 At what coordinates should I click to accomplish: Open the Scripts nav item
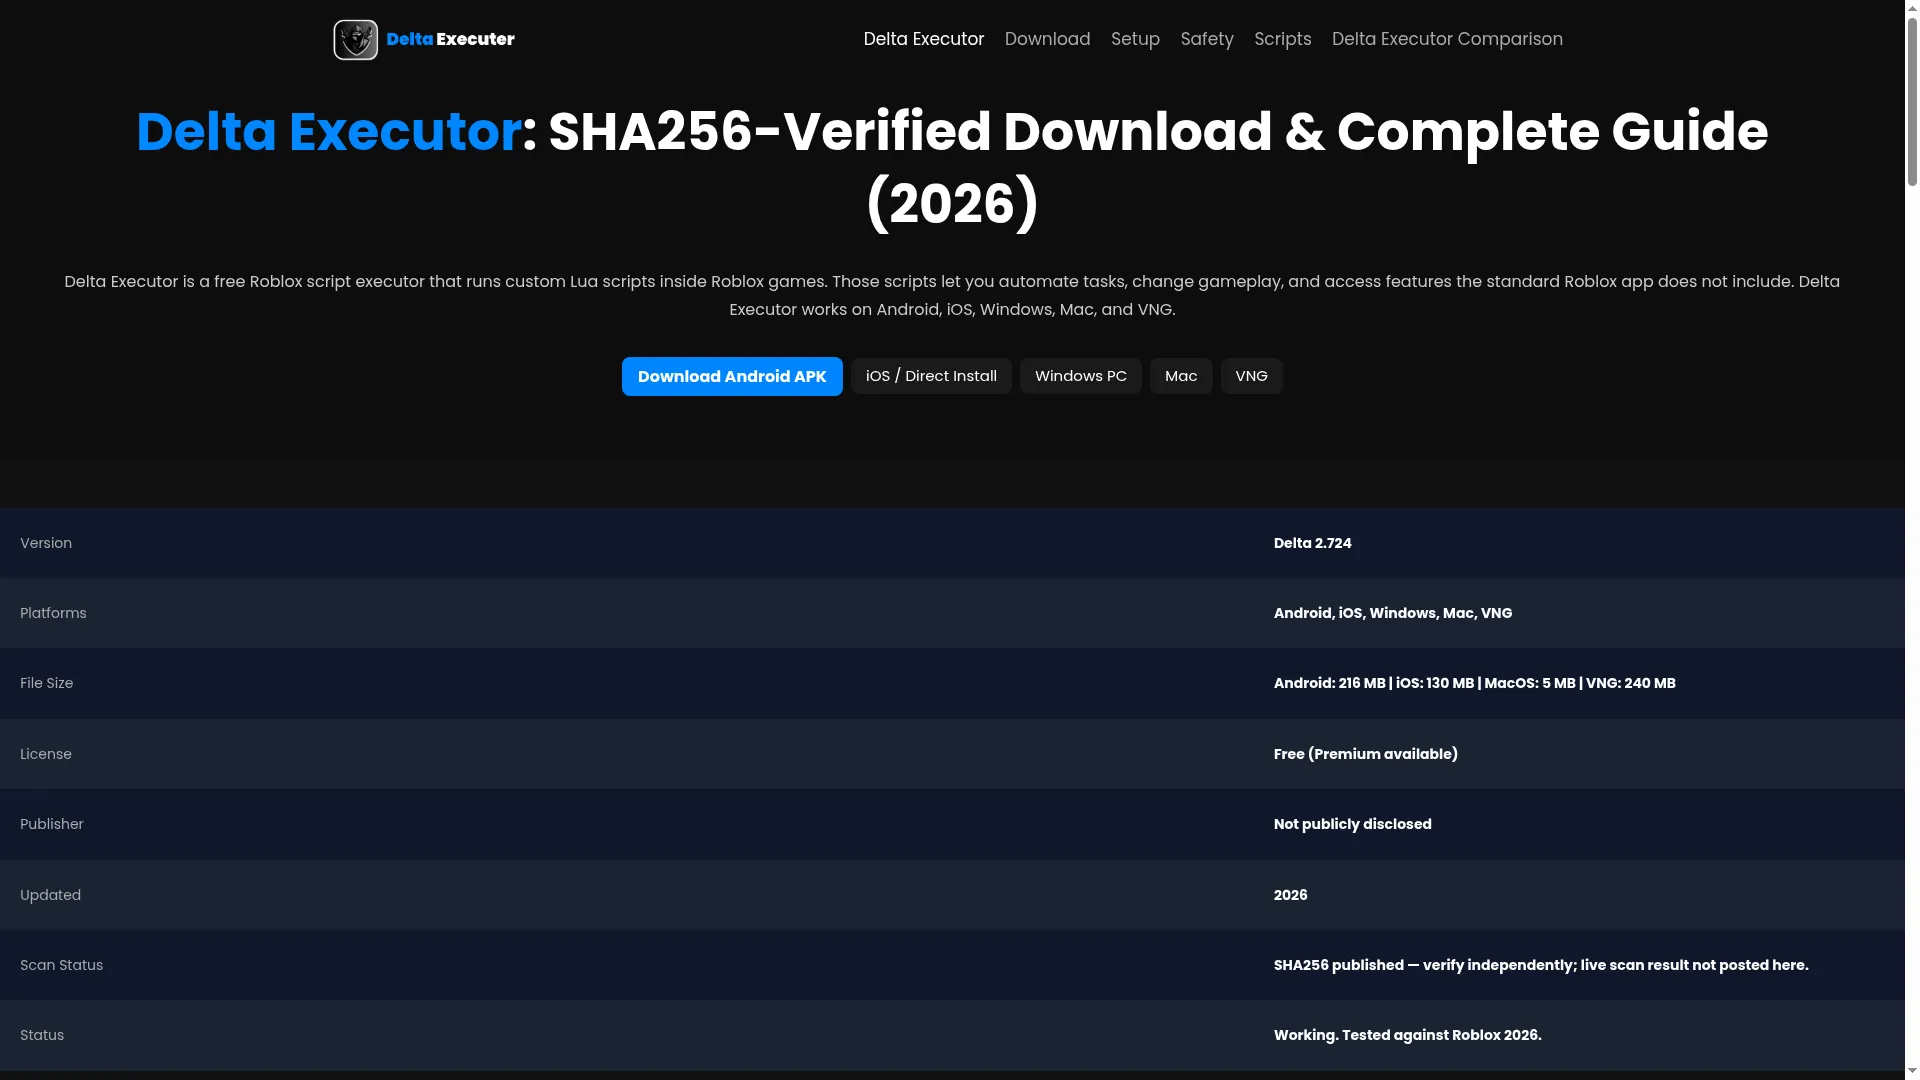pyautogui.click(x=1282, y=39)
